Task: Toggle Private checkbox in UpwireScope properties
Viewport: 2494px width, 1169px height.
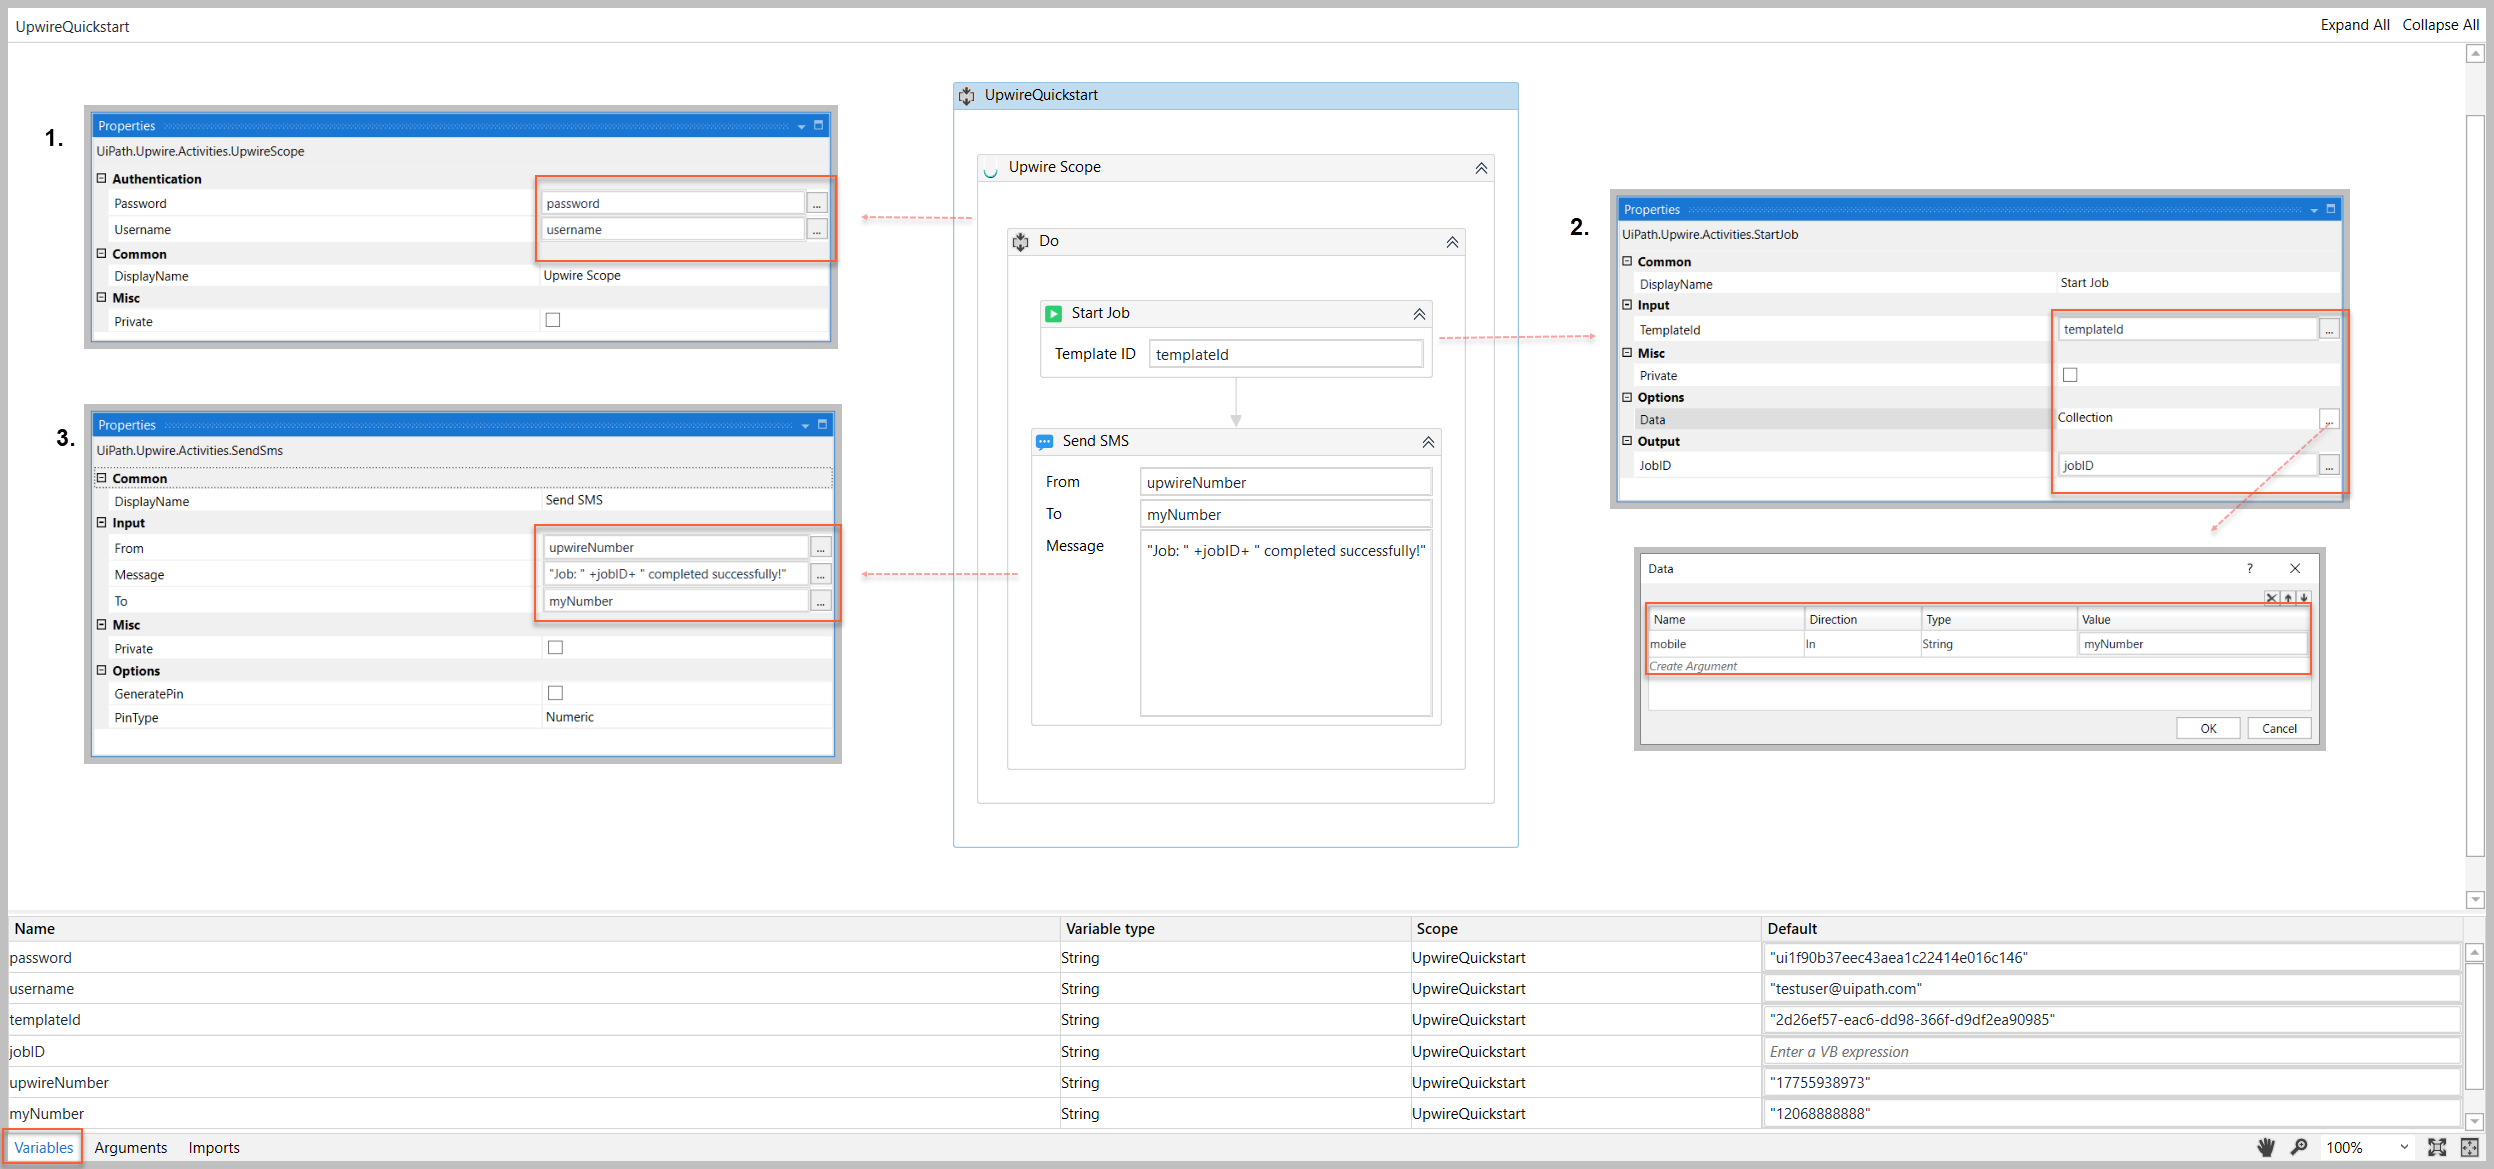Action: (x=553, y=320)
